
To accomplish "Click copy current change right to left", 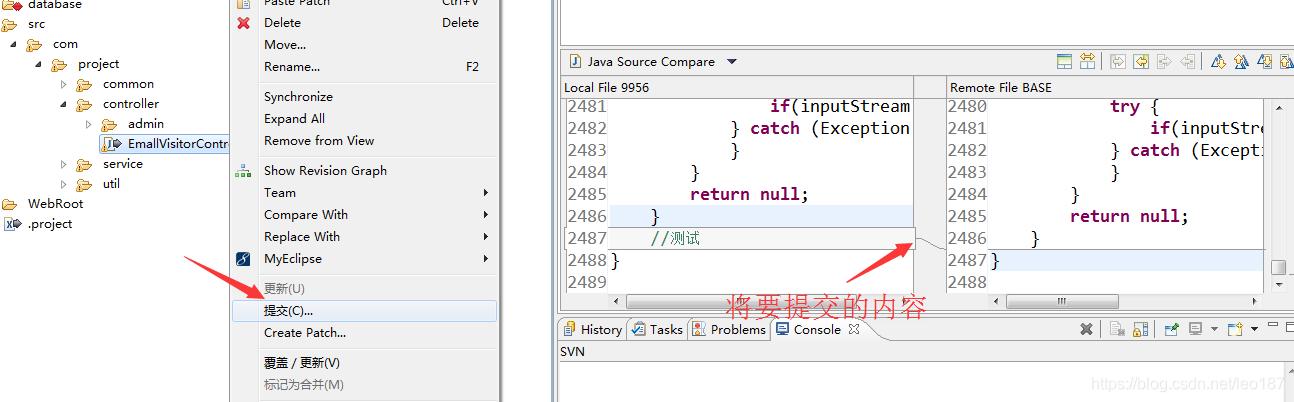I will (1187, 62).
